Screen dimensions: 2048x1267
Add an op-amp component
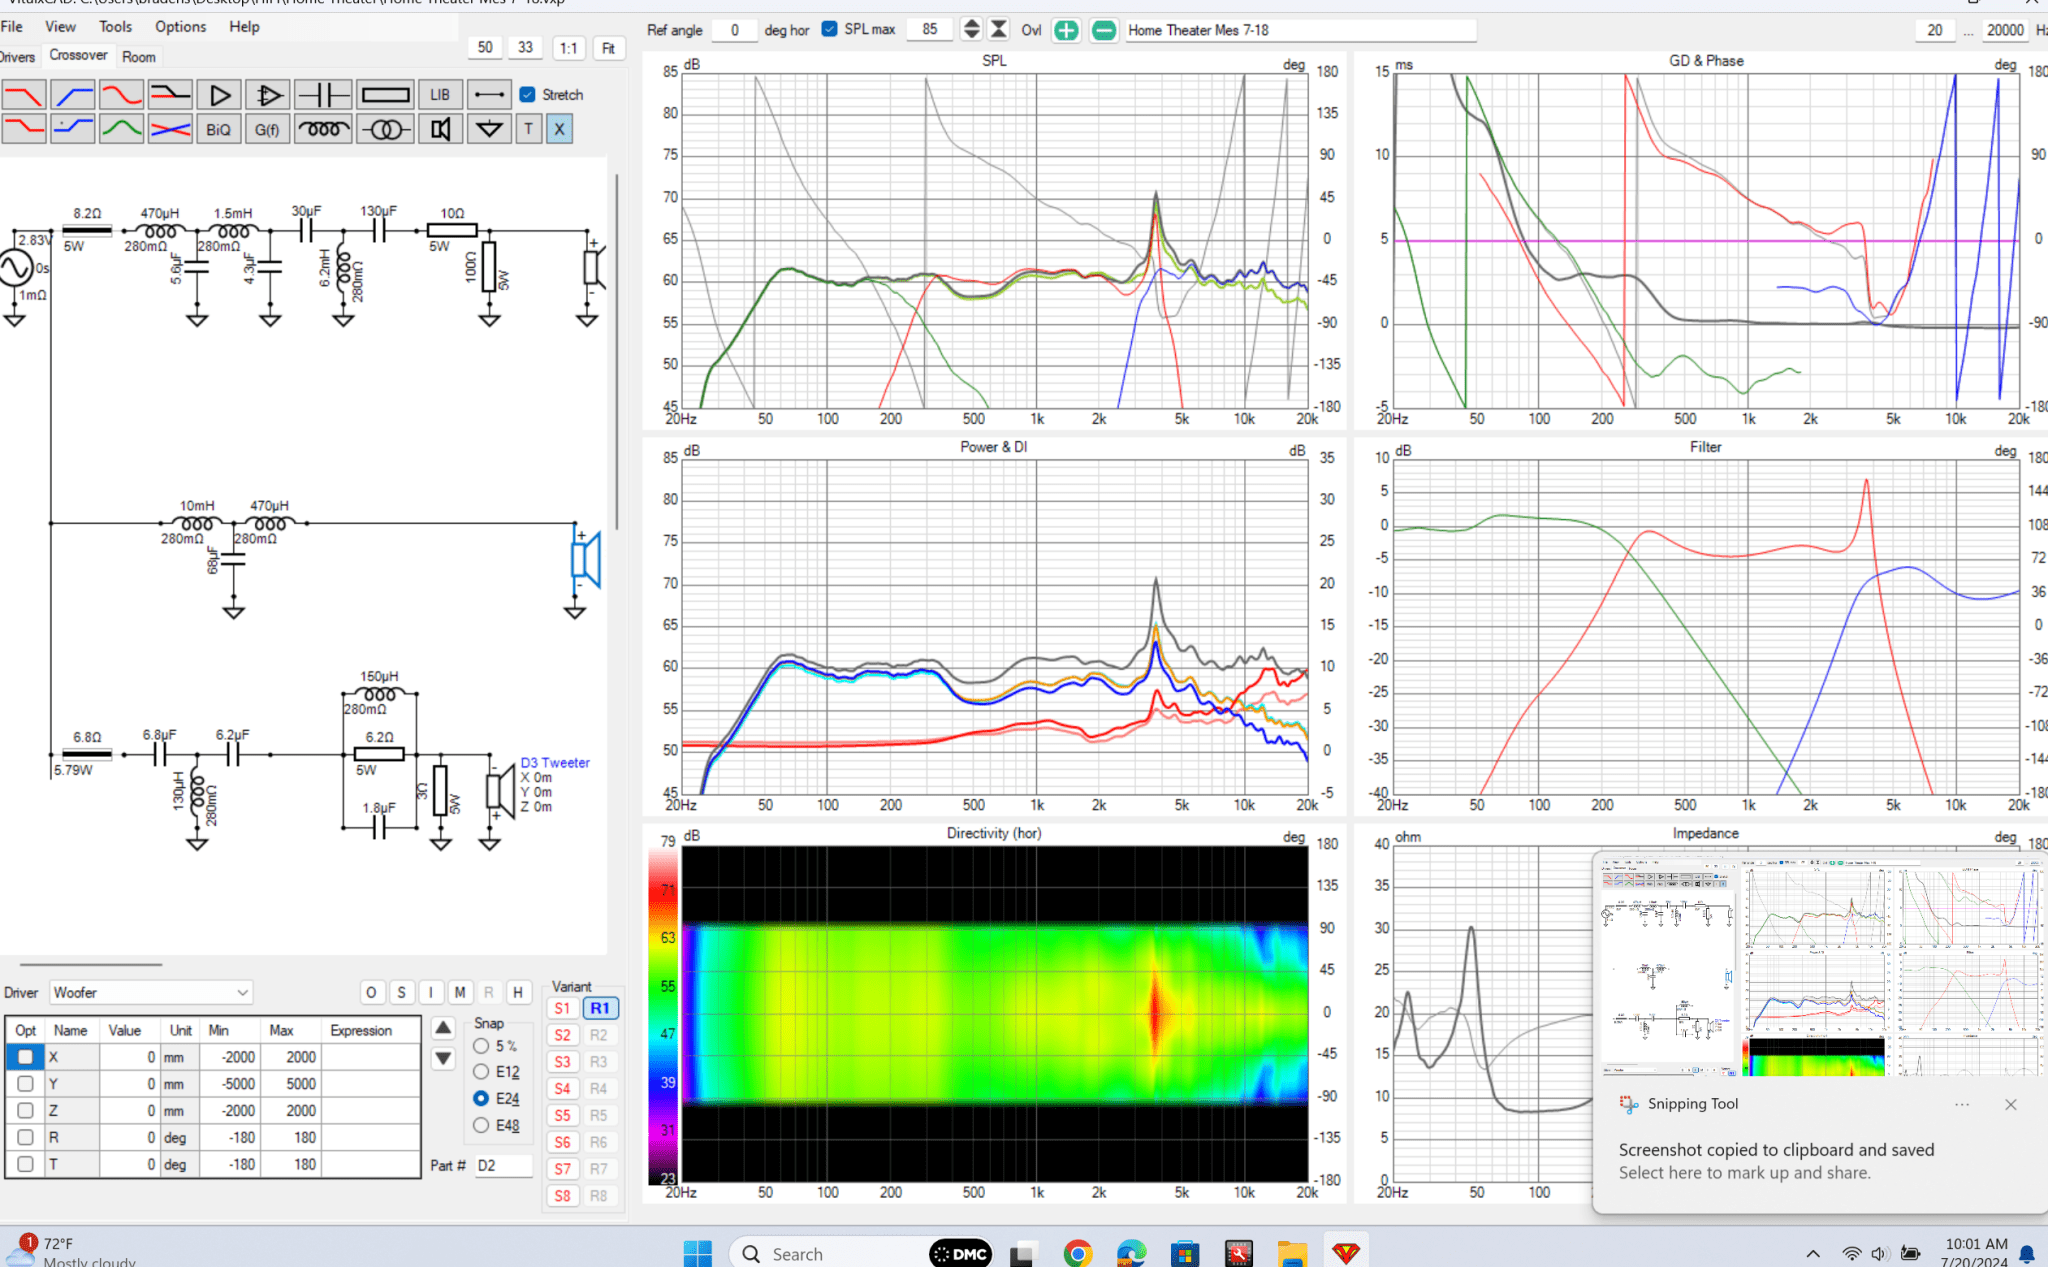pos(268,95)
